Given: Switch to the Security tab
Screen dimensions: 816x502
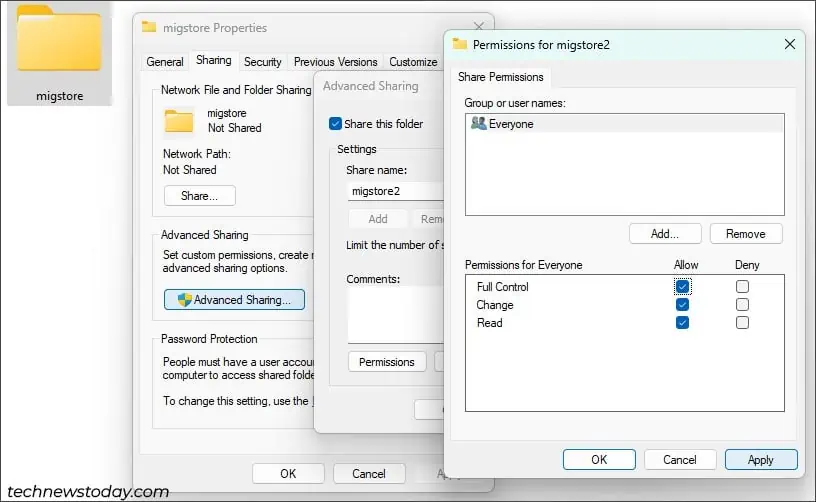Looking at the screenshot, I should click(262, 62).
